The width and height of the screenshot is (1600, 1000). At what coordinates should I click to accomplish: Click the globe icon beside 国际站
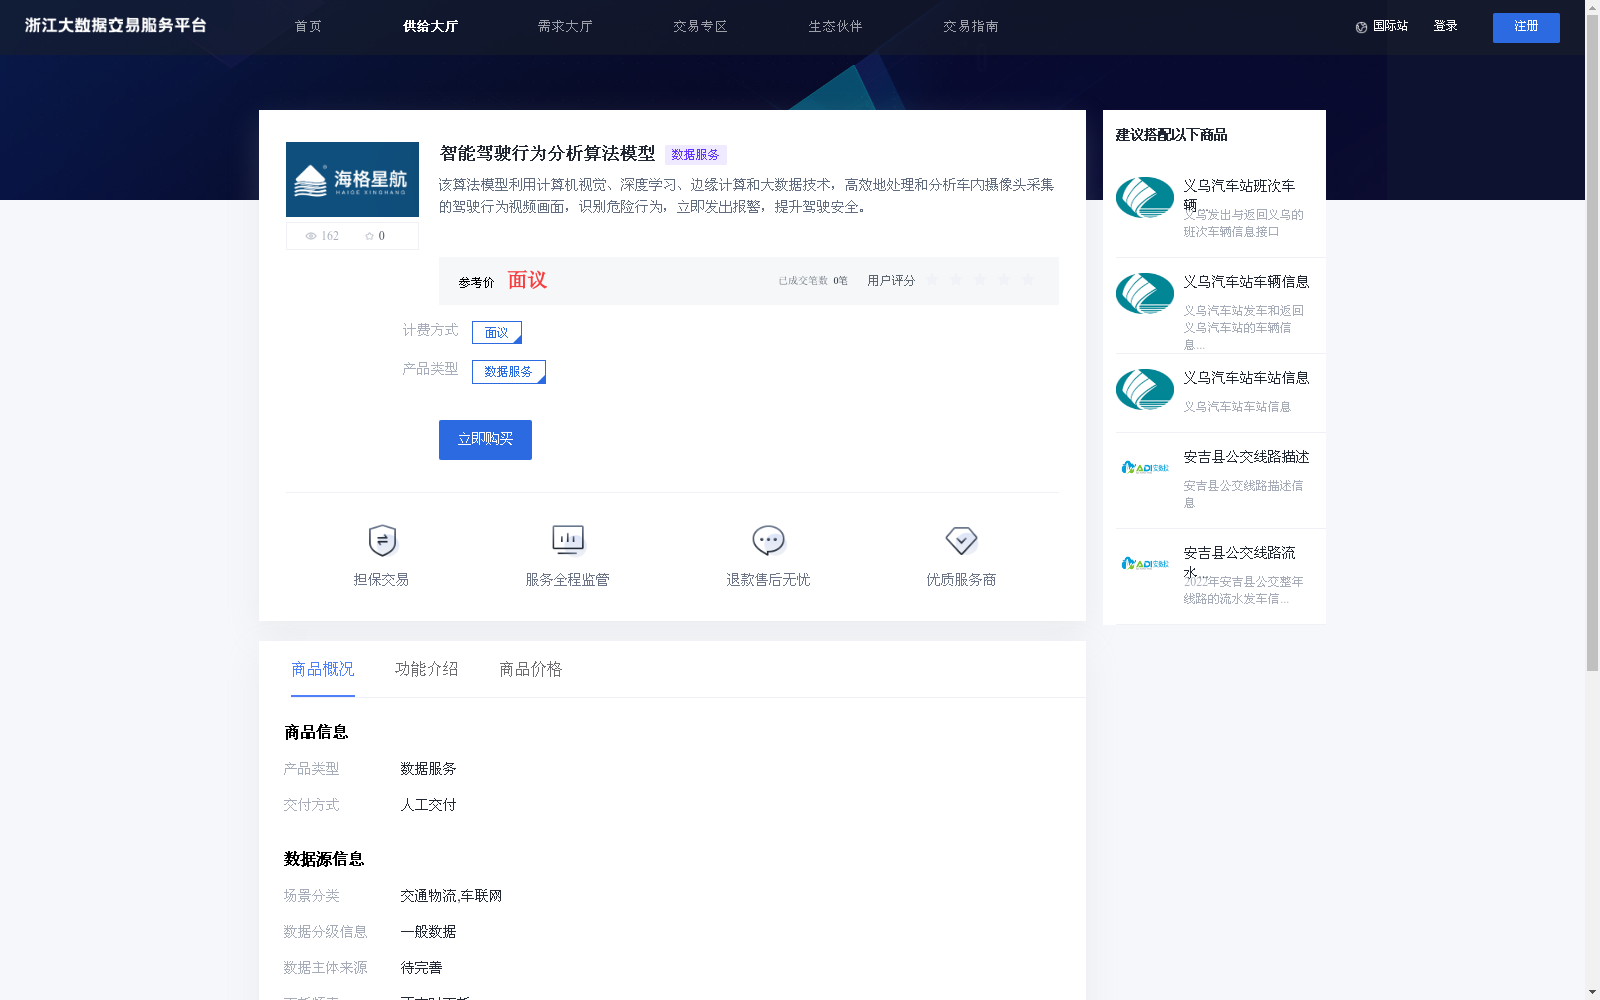(1361, 27)
